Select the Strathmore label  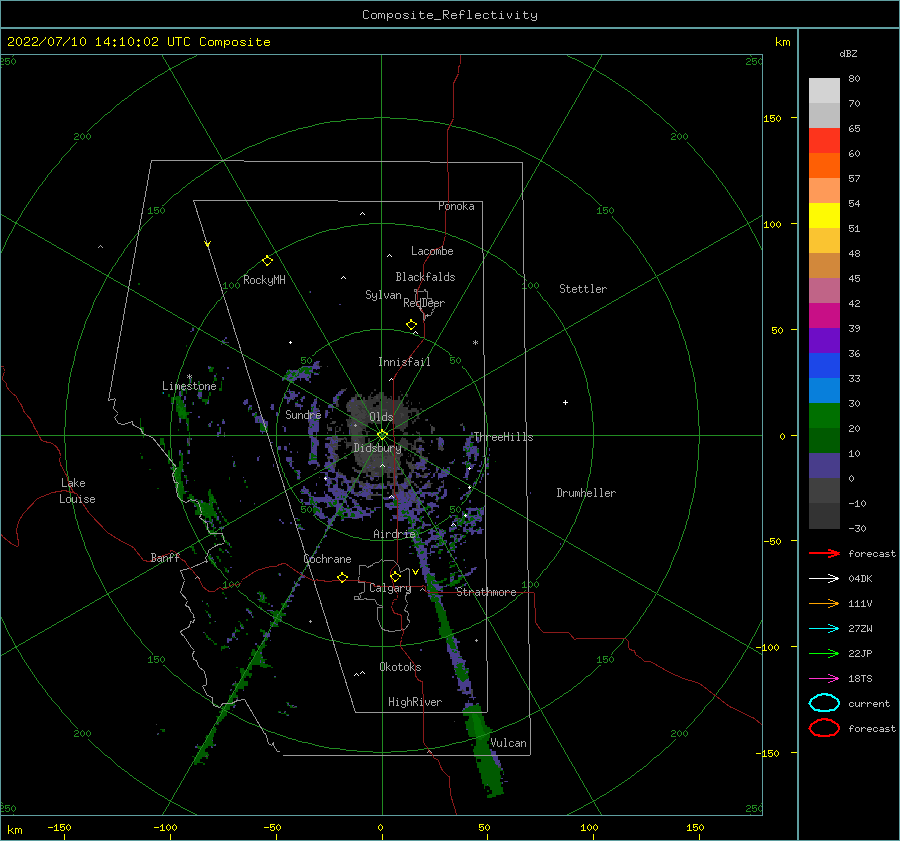[486, 592]
